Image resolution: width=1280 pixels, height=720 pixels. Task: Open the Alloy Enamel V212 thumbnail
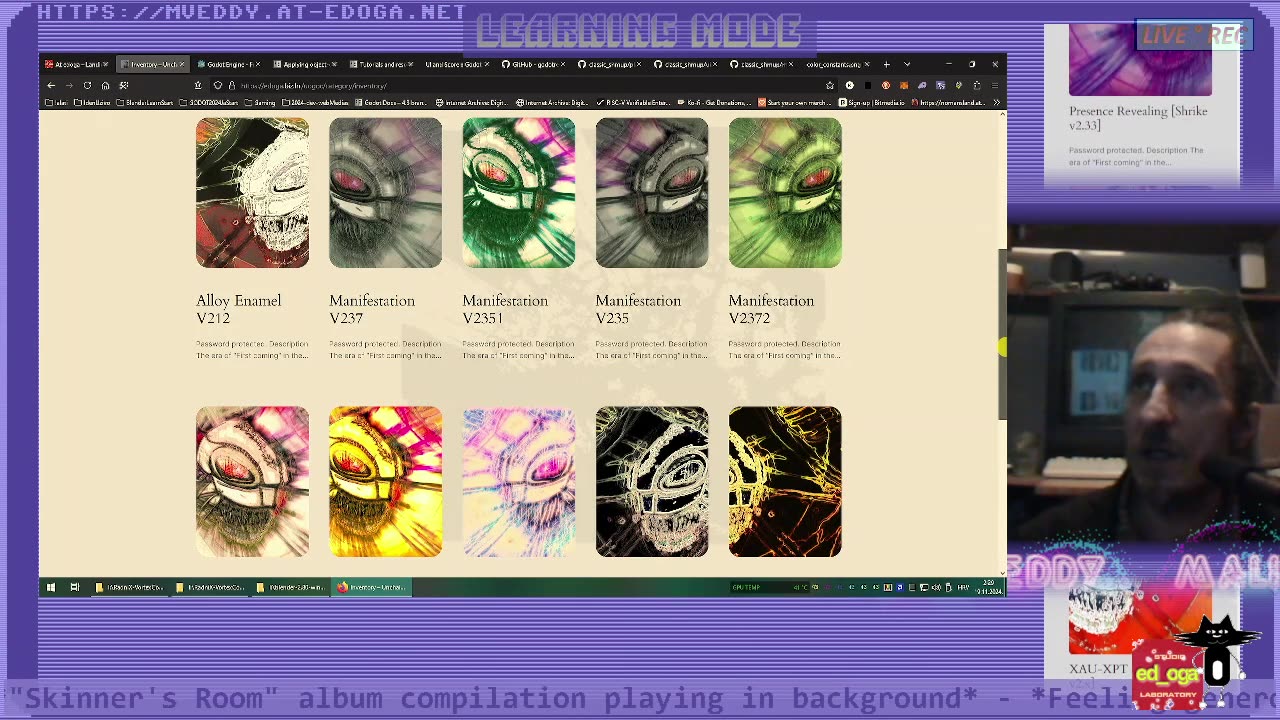point(252,193)
